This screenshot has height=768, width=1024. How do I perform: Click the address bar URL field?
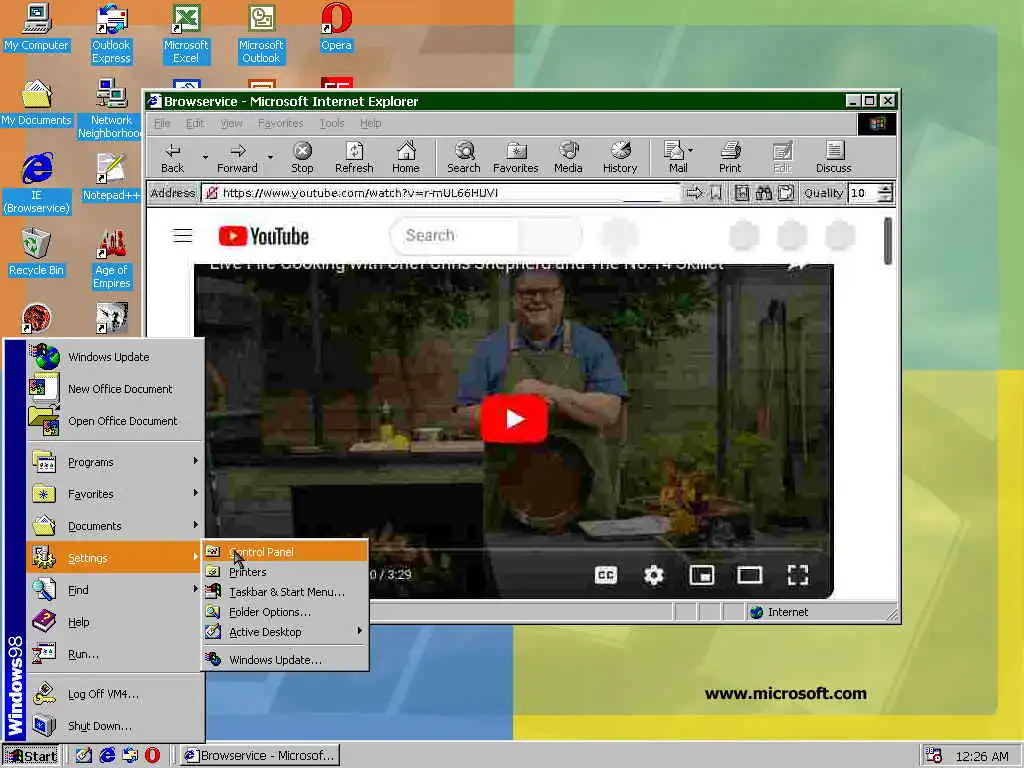pyautogui.click(x=440, y=193)
